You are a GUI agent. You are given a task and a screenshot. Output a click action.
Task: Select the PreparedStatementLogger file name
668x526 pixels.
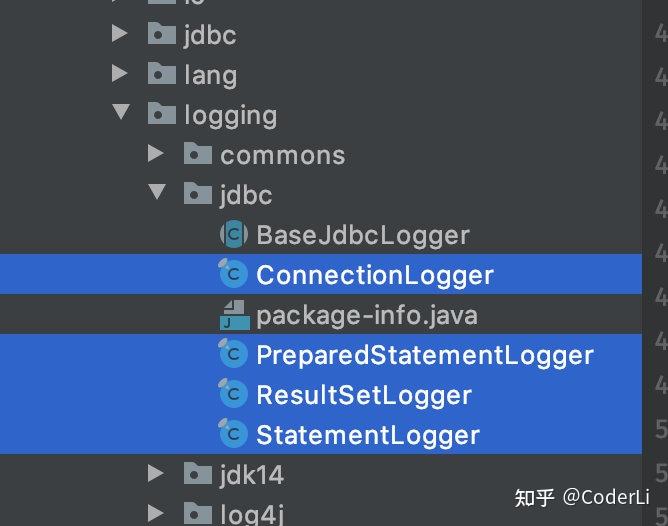pos(425,355)
